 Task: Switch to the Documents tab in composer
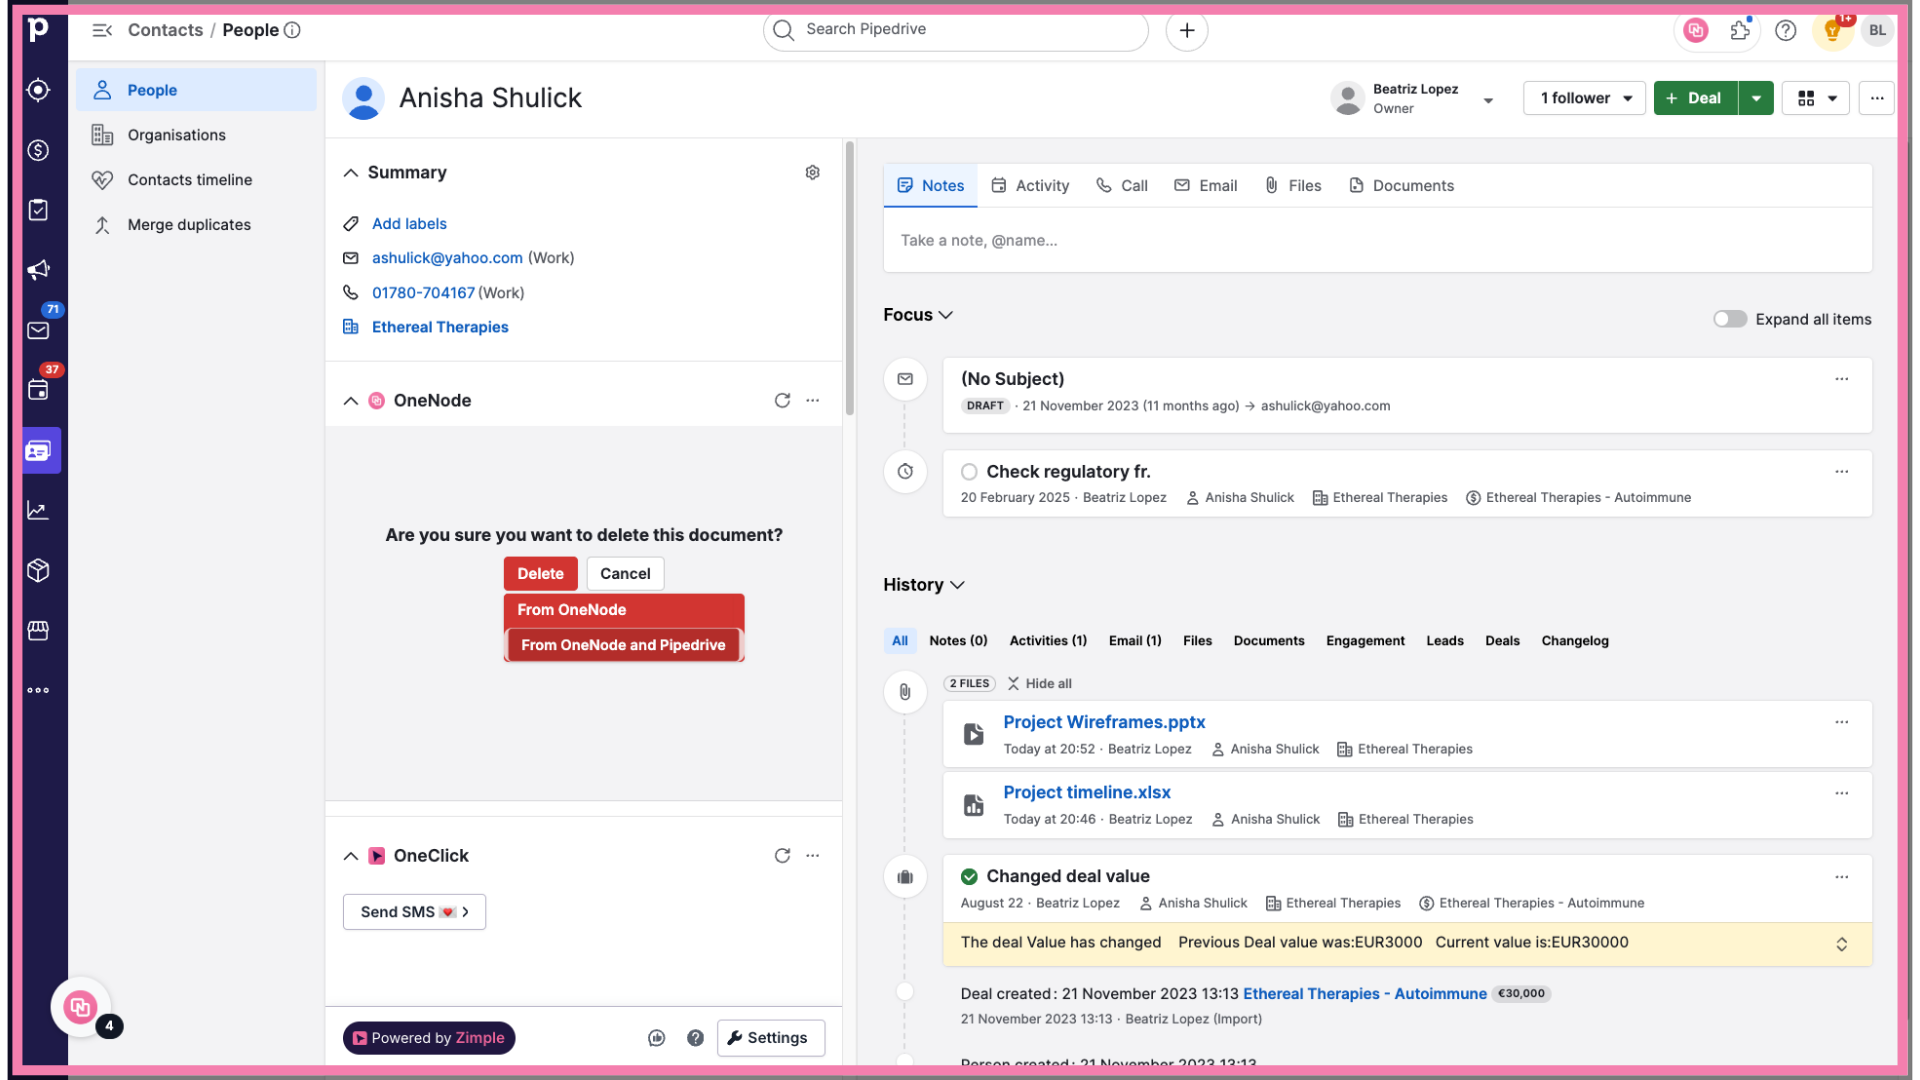1401,186
